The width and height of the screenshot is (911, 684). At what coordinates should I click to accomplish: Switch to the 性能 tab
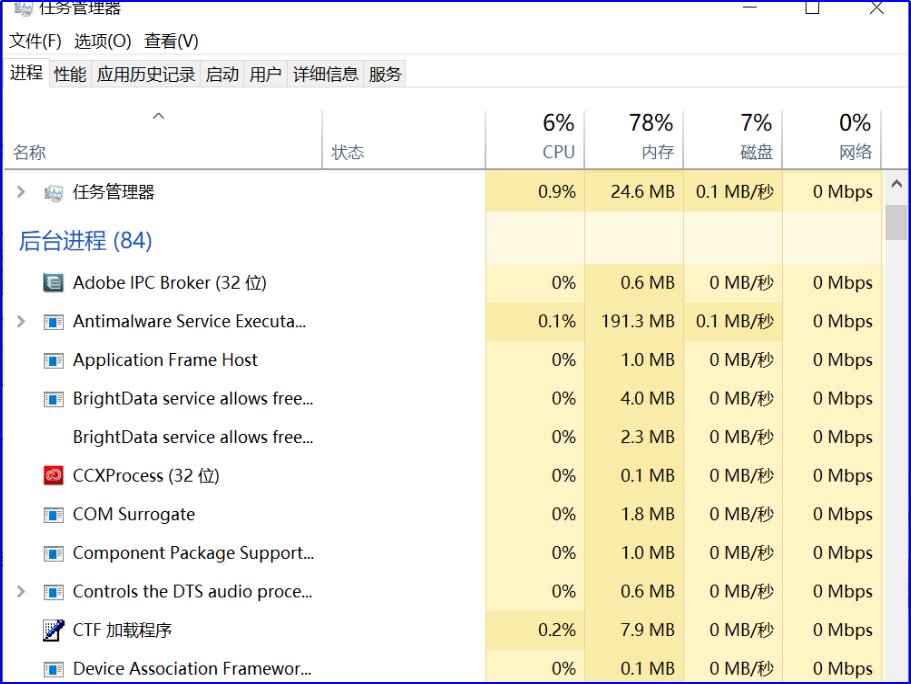pyautogui.click(x=70, y=74)
